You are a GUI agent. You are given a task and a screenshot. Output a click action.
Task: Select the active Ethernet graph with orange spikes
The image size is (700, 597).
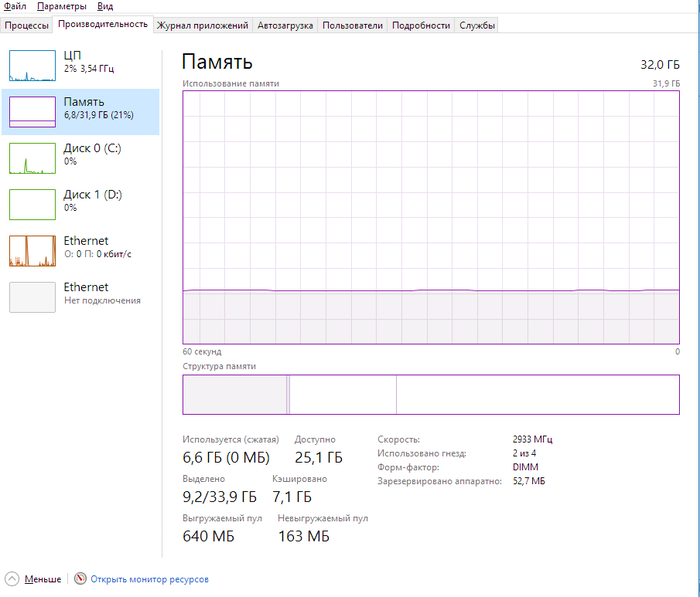(x=32, y=251)
